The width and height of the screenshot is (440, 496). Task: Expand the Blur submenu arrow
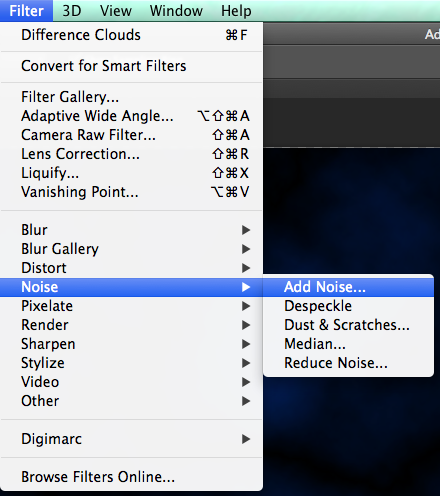coord(246,230)
